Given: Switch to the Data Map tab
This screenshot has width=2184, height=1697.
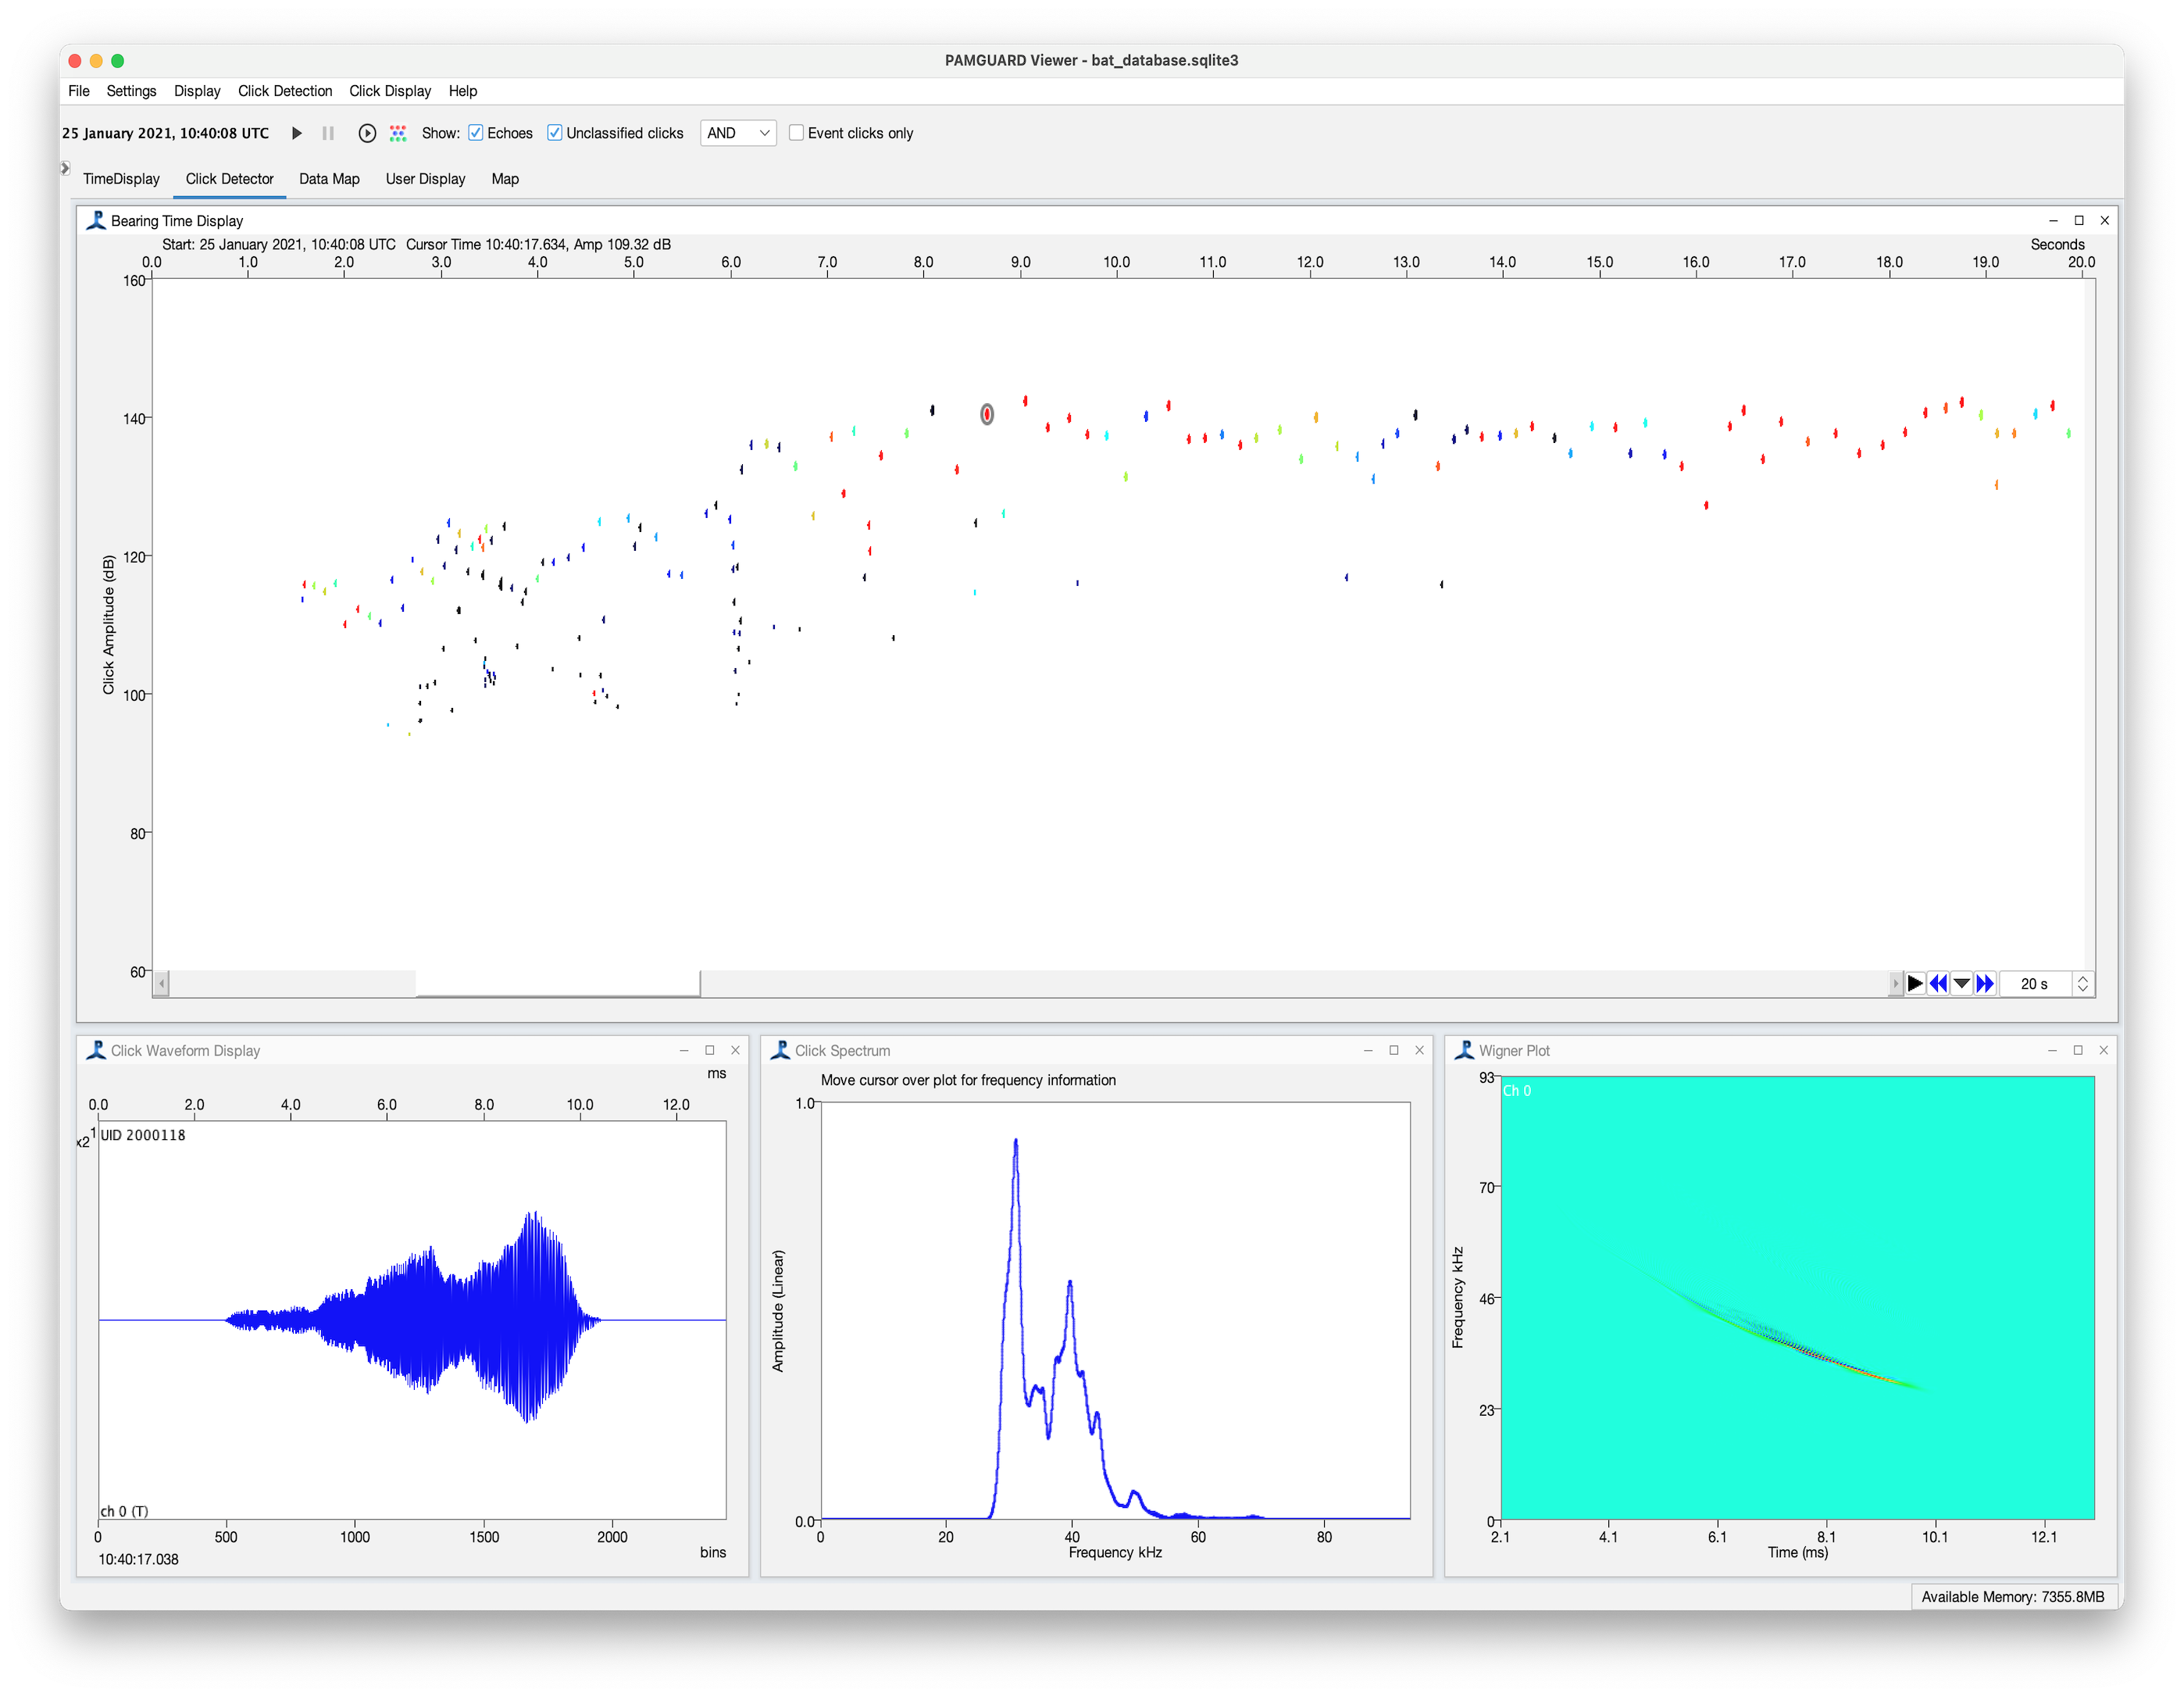Looking at the screenshot, I should click(329, 179).
